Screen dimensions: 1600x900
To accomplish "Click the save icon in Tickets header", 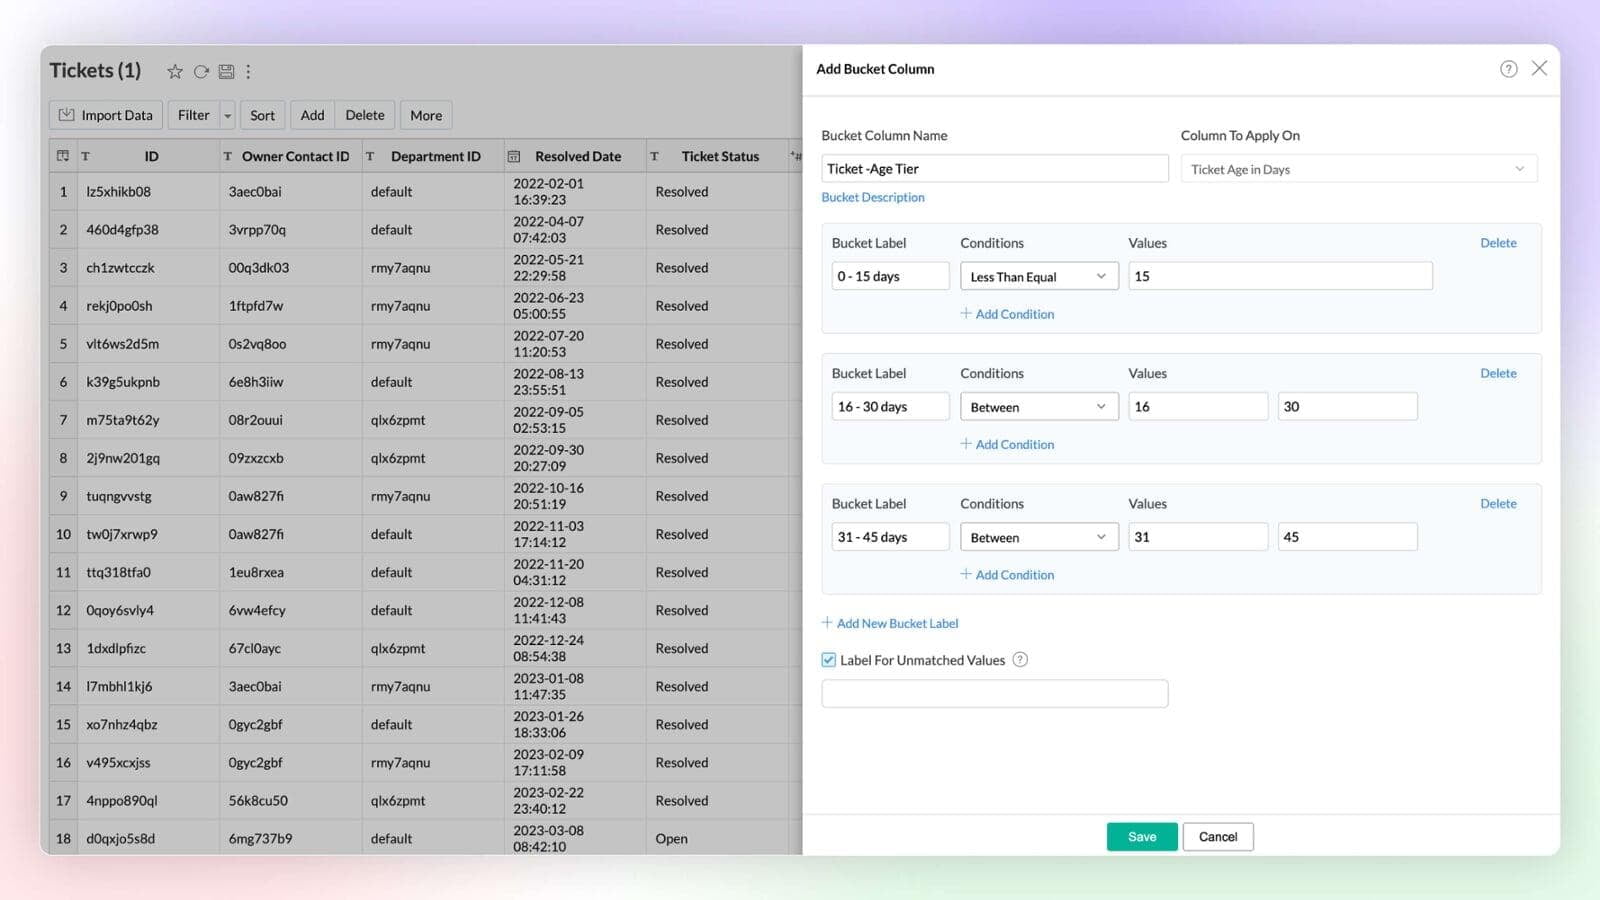I will coord(227,72).
